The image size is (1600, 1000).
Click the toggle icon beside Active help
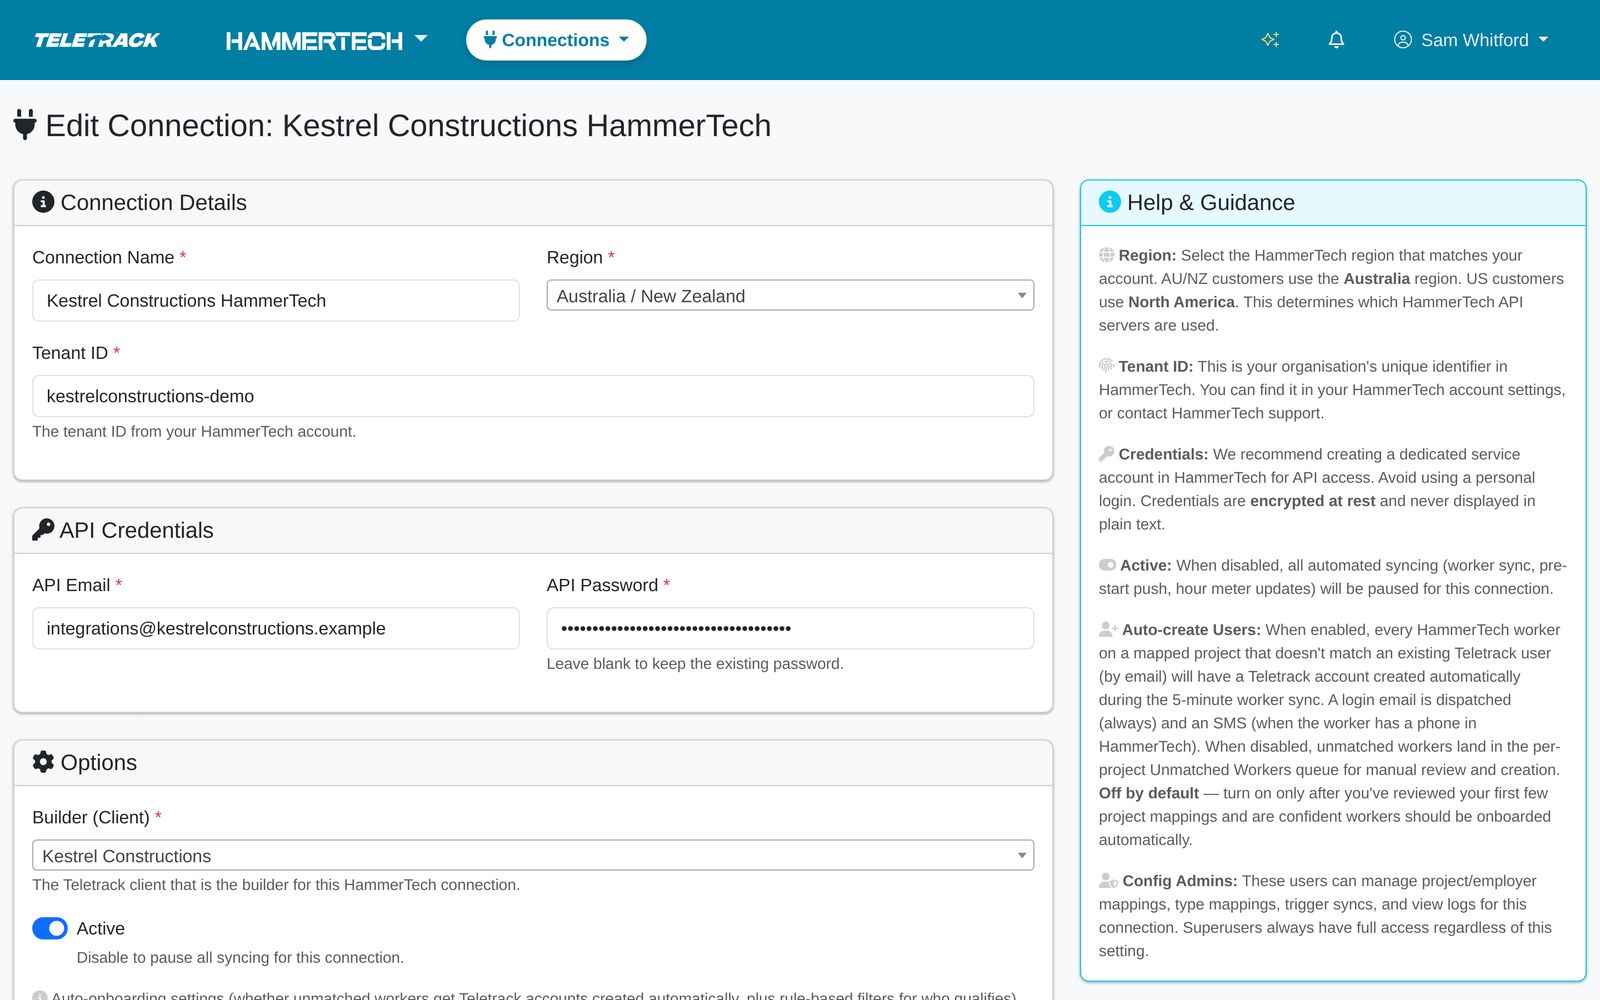[1107, 565]
